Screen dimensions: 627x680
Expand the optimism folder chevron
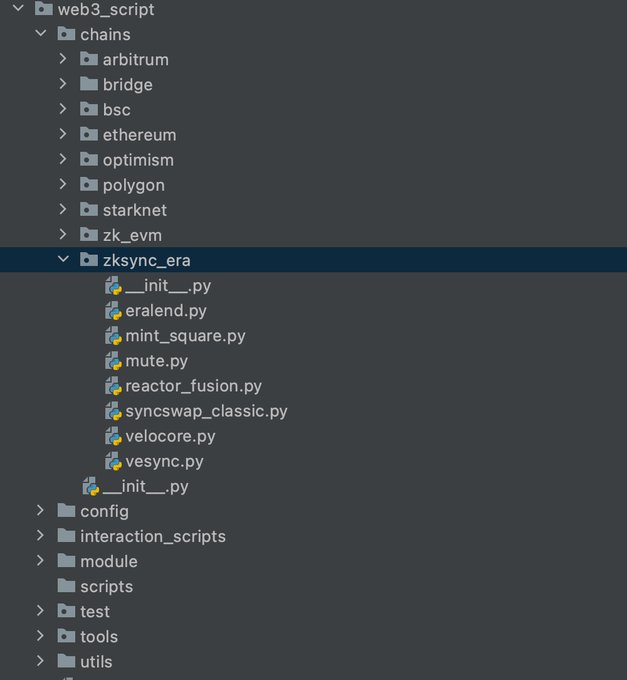[63, 159]
